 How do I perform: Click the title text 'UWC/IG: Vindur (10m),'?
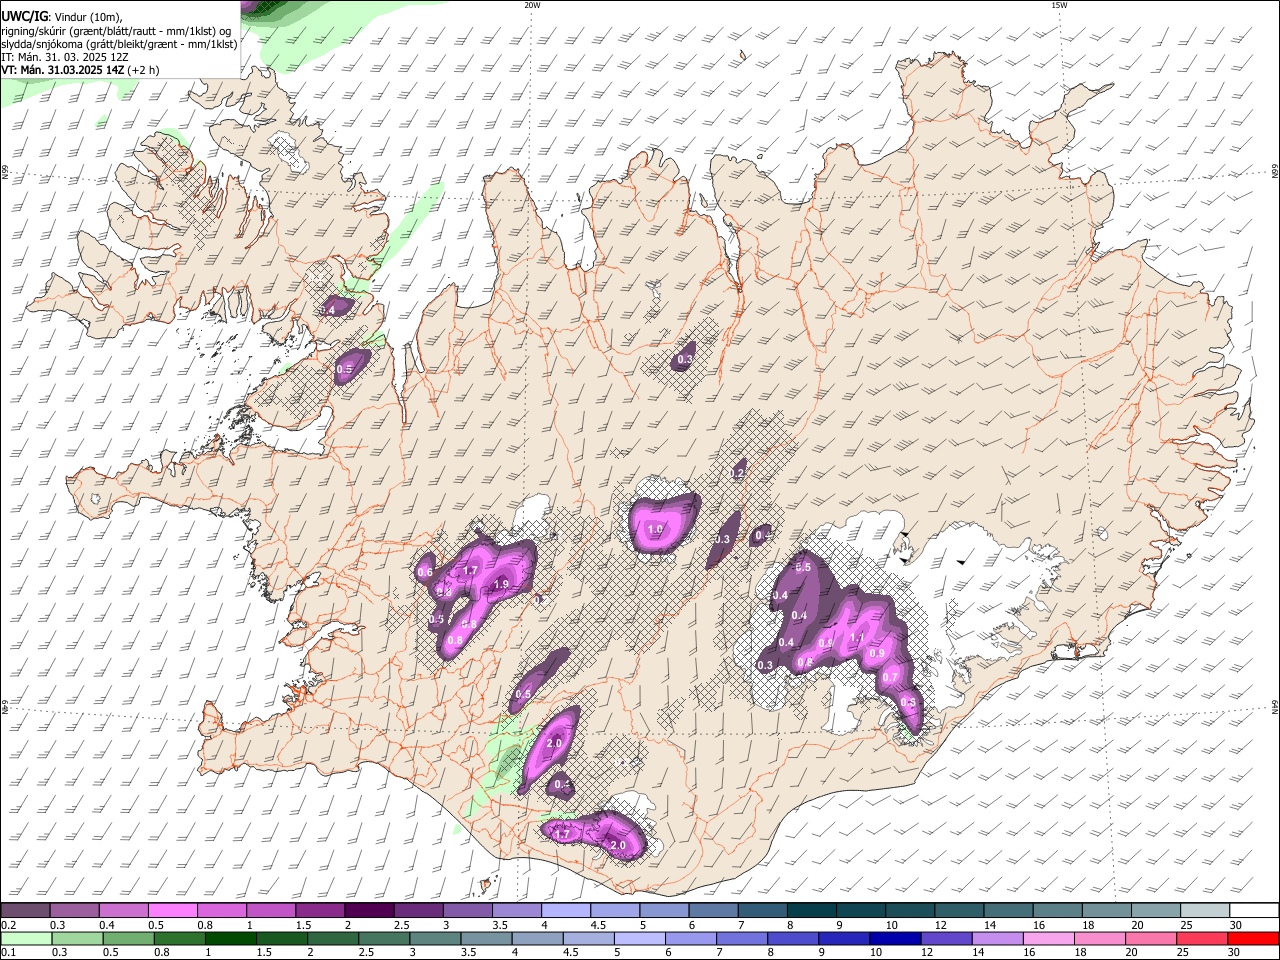(61, 17)
